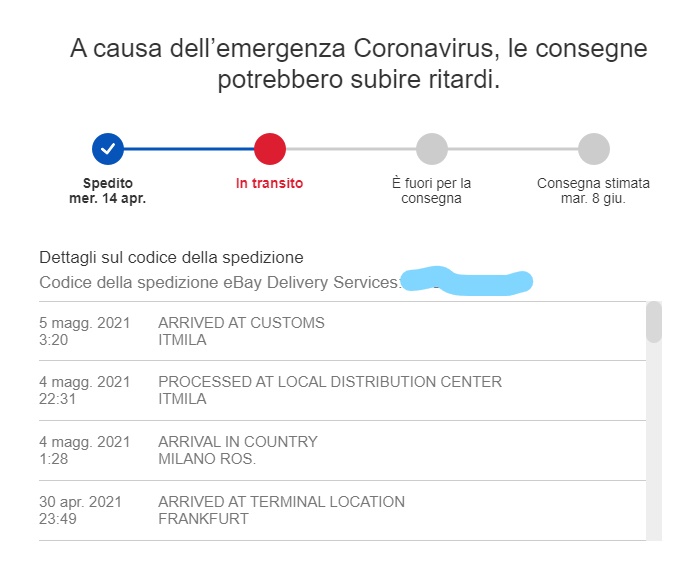Click the grey È fuori per la consegna circle
Image resolution: width=692 pixels, height=568 pixels.
pos(432,149)
